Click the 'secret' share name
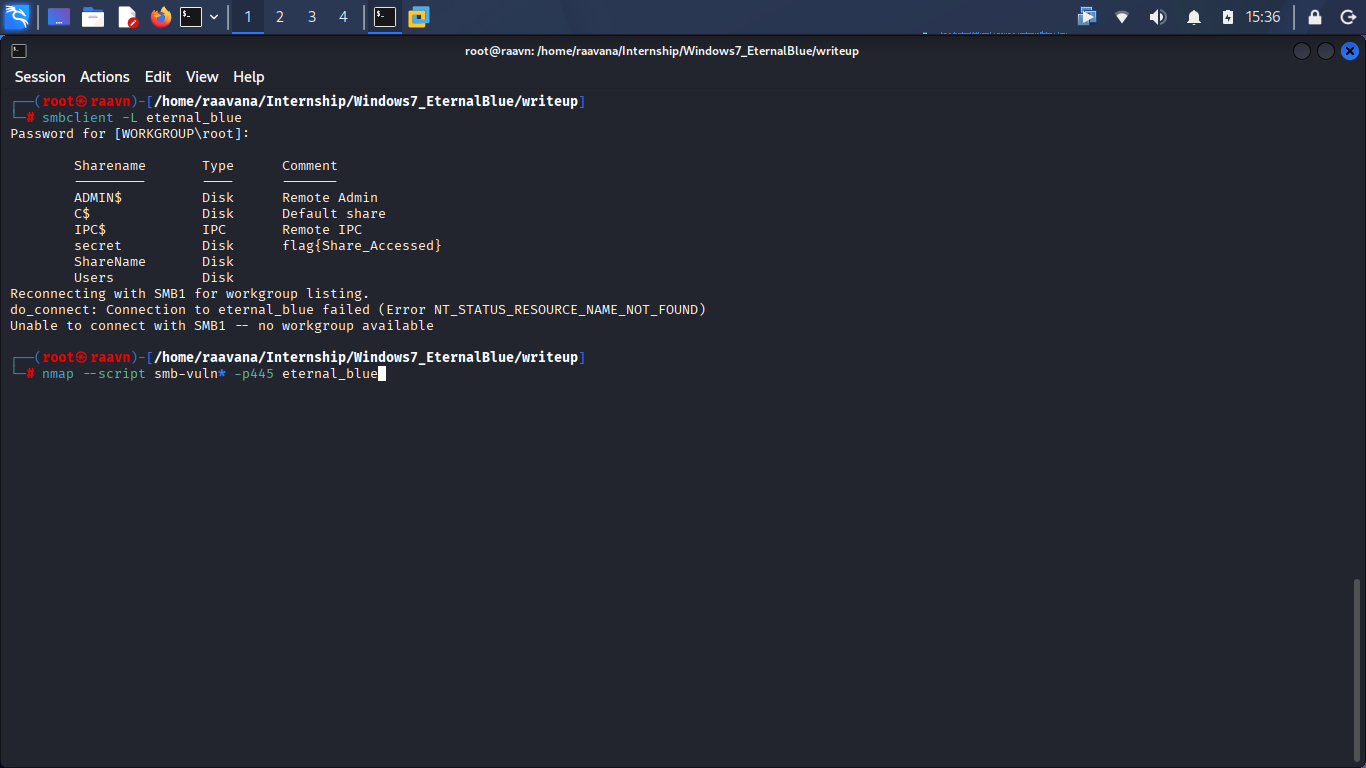This screenshot has height=768, width=1366. tap(98, 246)
